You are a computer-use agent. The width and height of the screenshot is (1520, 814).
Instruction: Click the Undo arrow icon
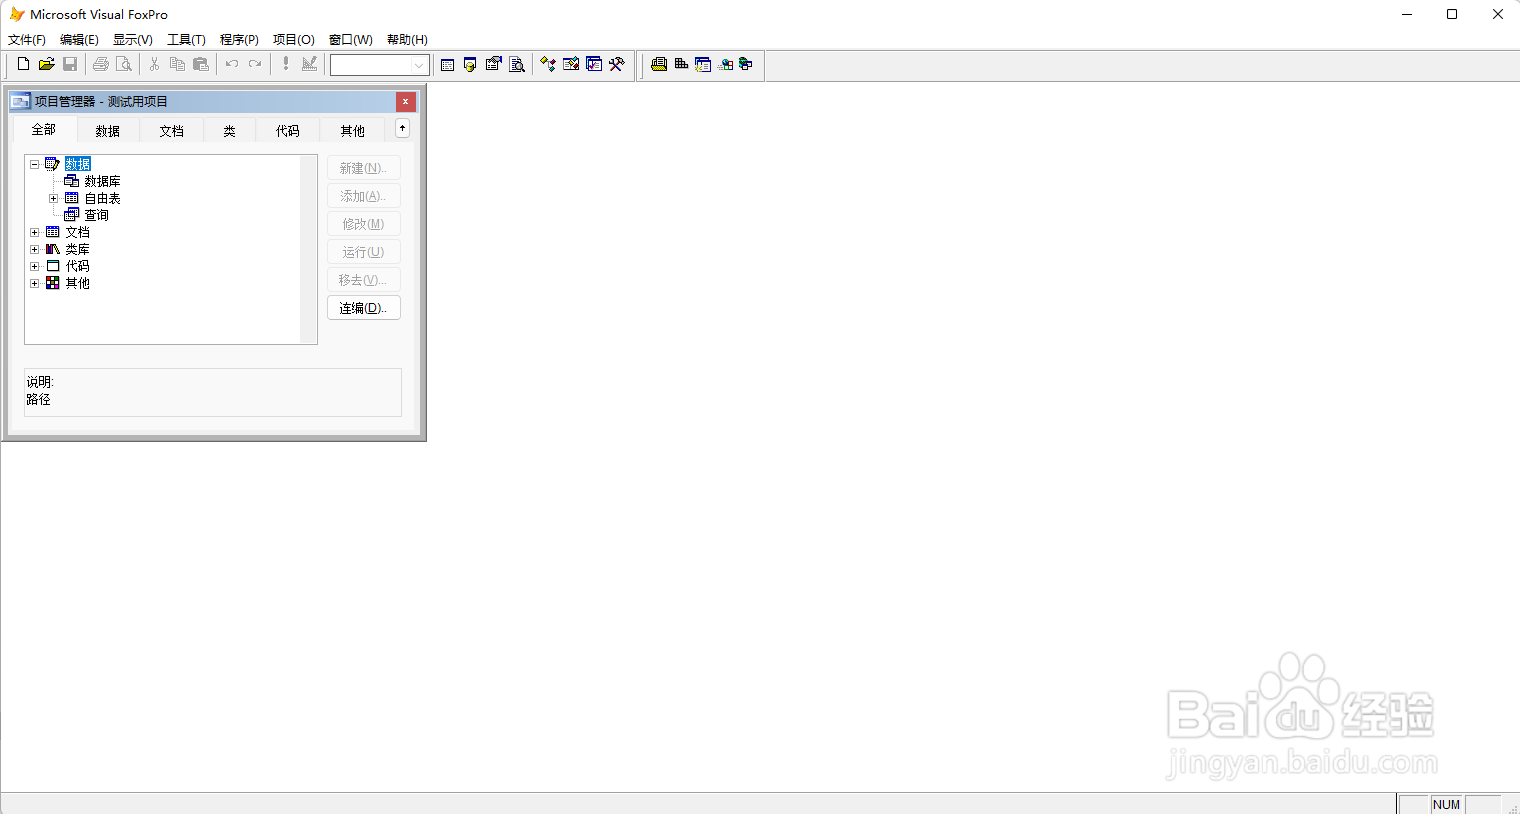[x=231, y=64]
